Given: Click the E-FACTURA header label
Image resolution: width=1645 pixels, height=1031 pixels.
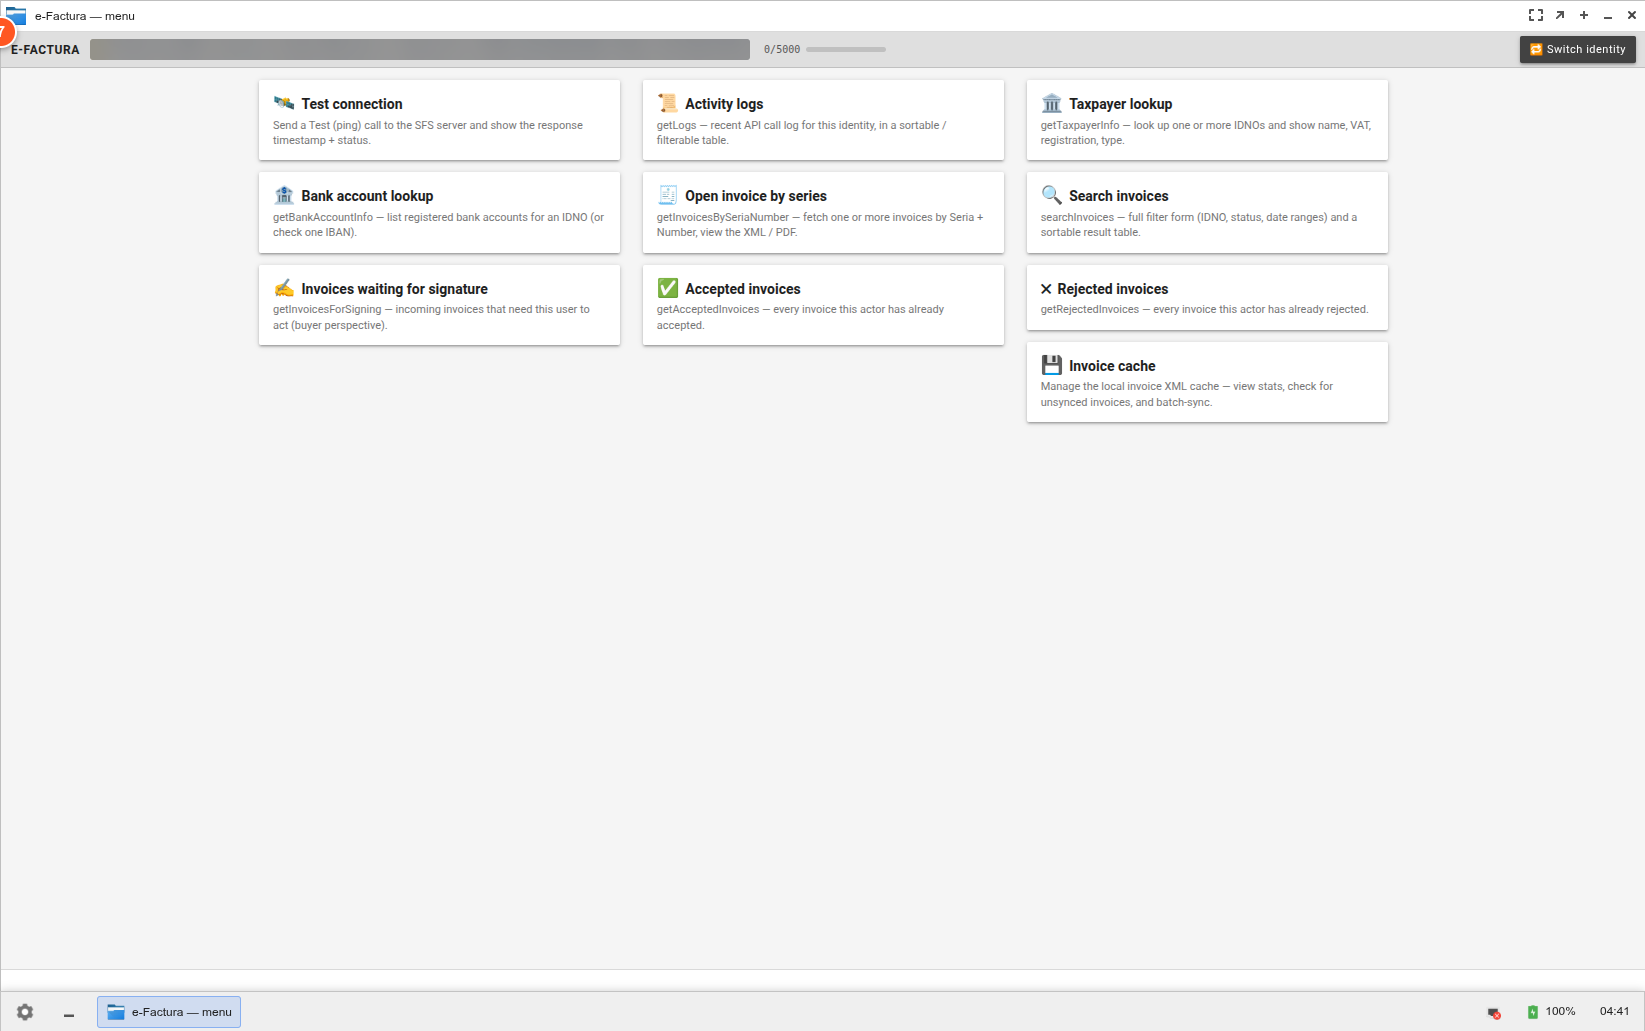Looking at the screenshot, I should pyautogui.click(x=45, y=49).
